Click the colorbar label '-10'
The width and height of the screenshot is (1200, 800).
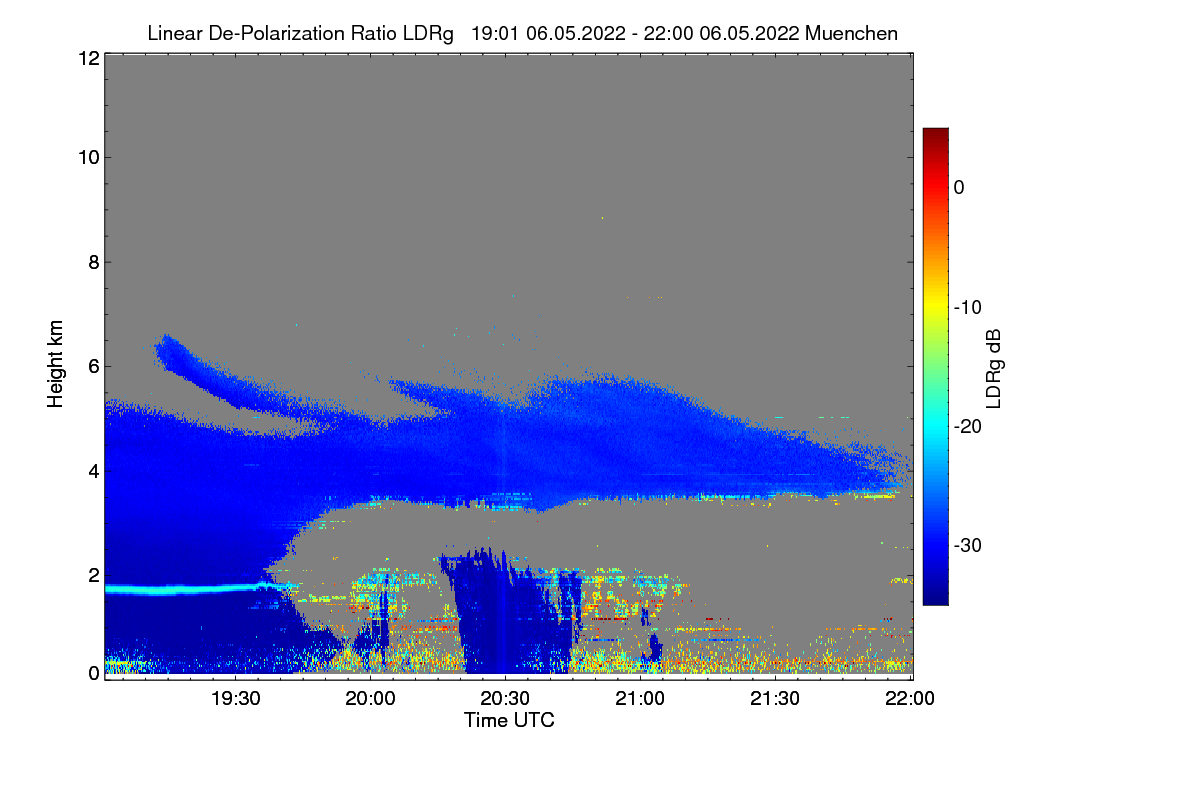968,307
